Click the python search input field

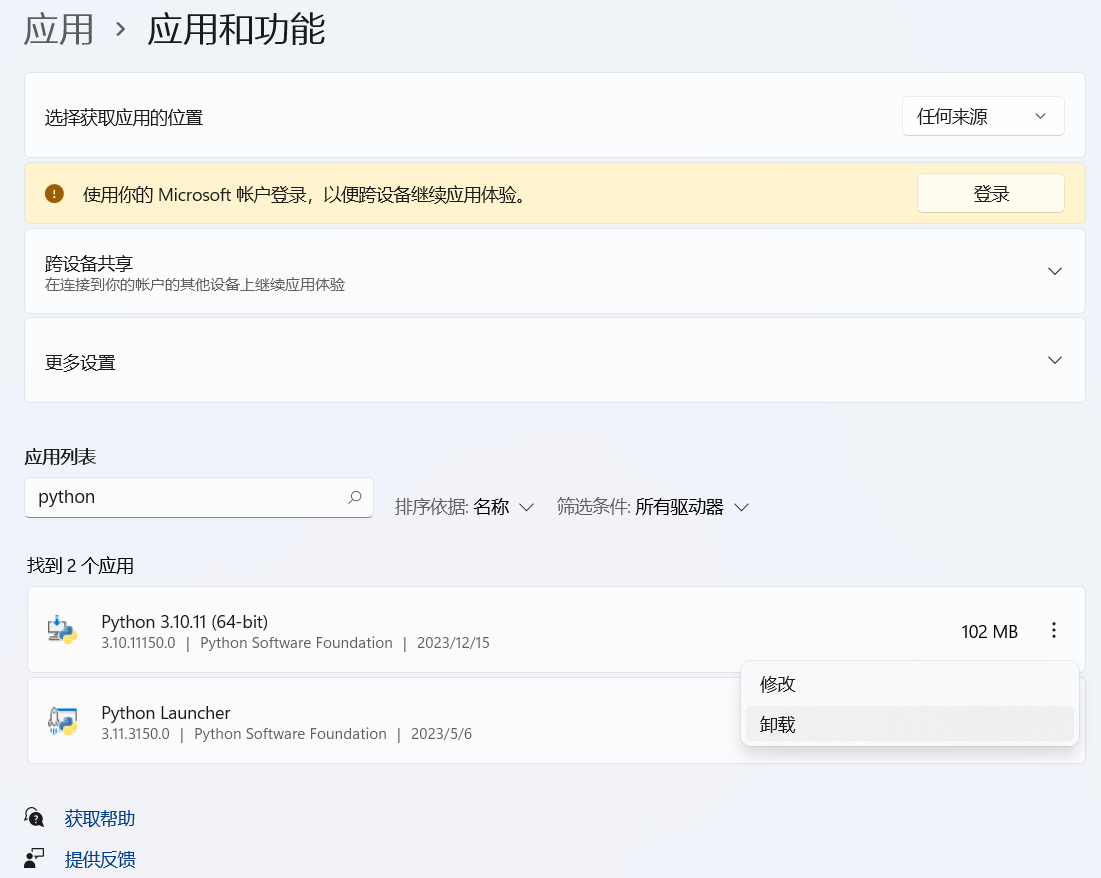pos(199,497)
